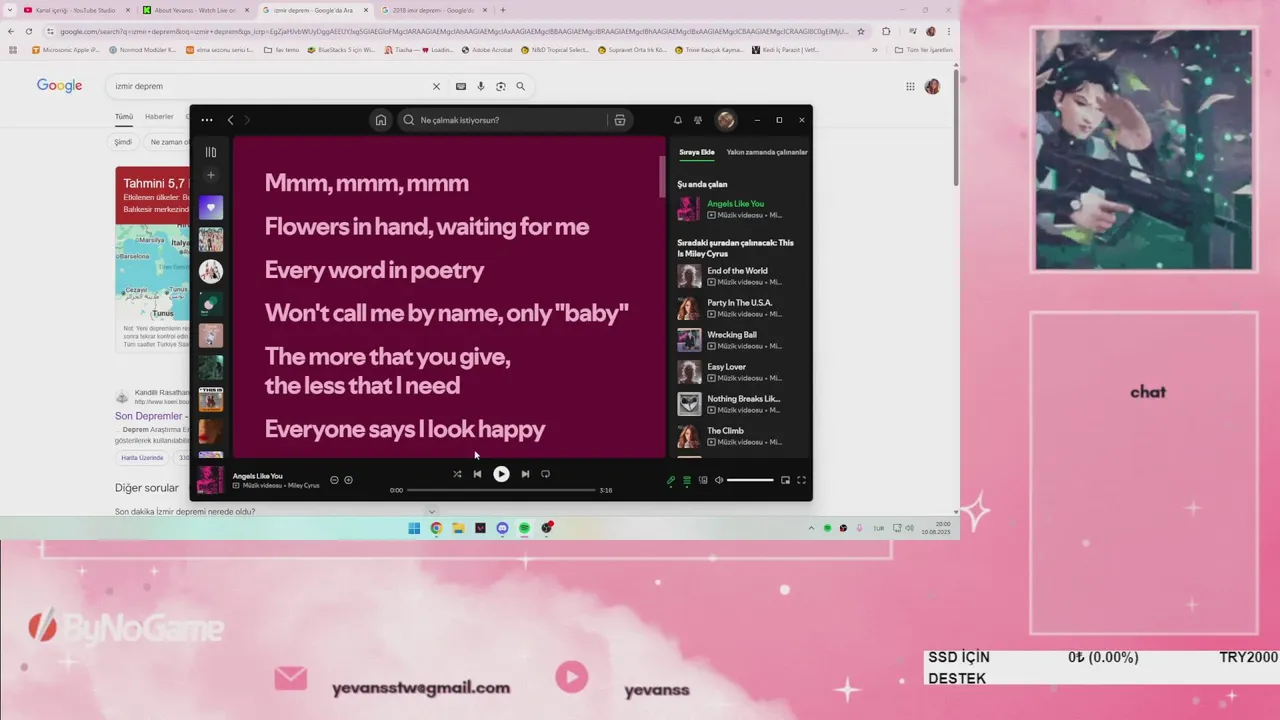Viewport: 1280px width, 720px height.
Task: Open Tüm Yer İşaretleri bookmarks folder
Action: [923, 49]
